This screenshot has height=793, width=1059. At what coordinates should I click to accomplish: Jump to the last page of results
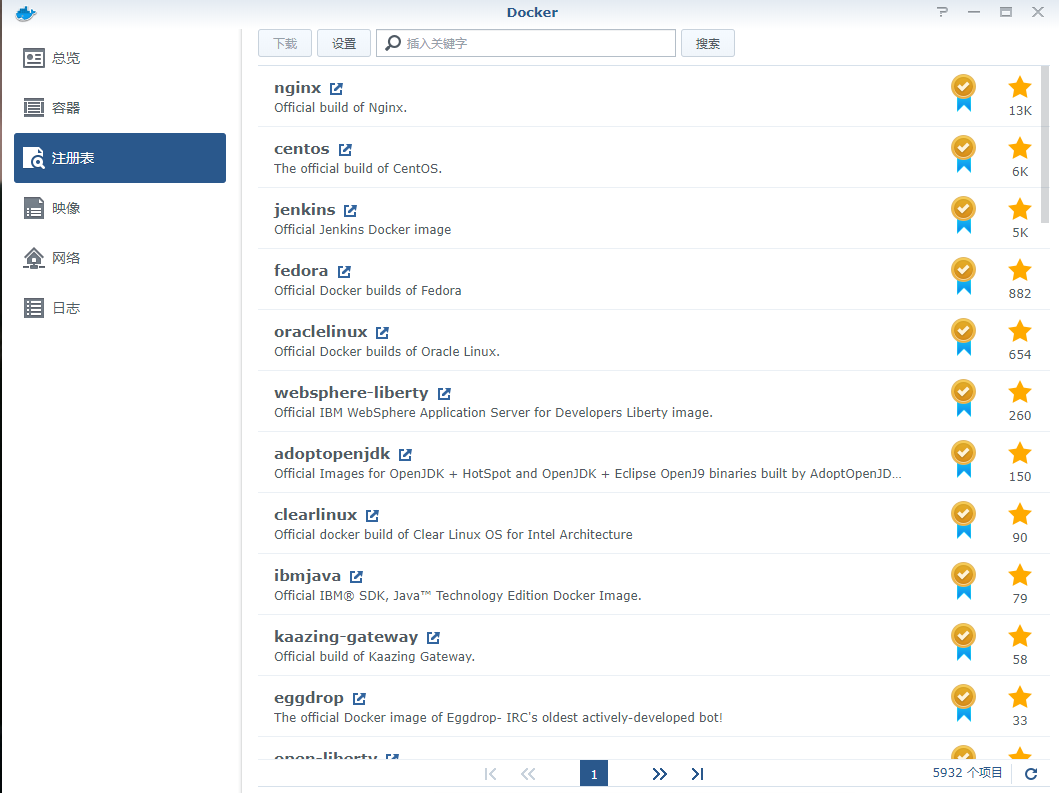[x=697, y=773]
